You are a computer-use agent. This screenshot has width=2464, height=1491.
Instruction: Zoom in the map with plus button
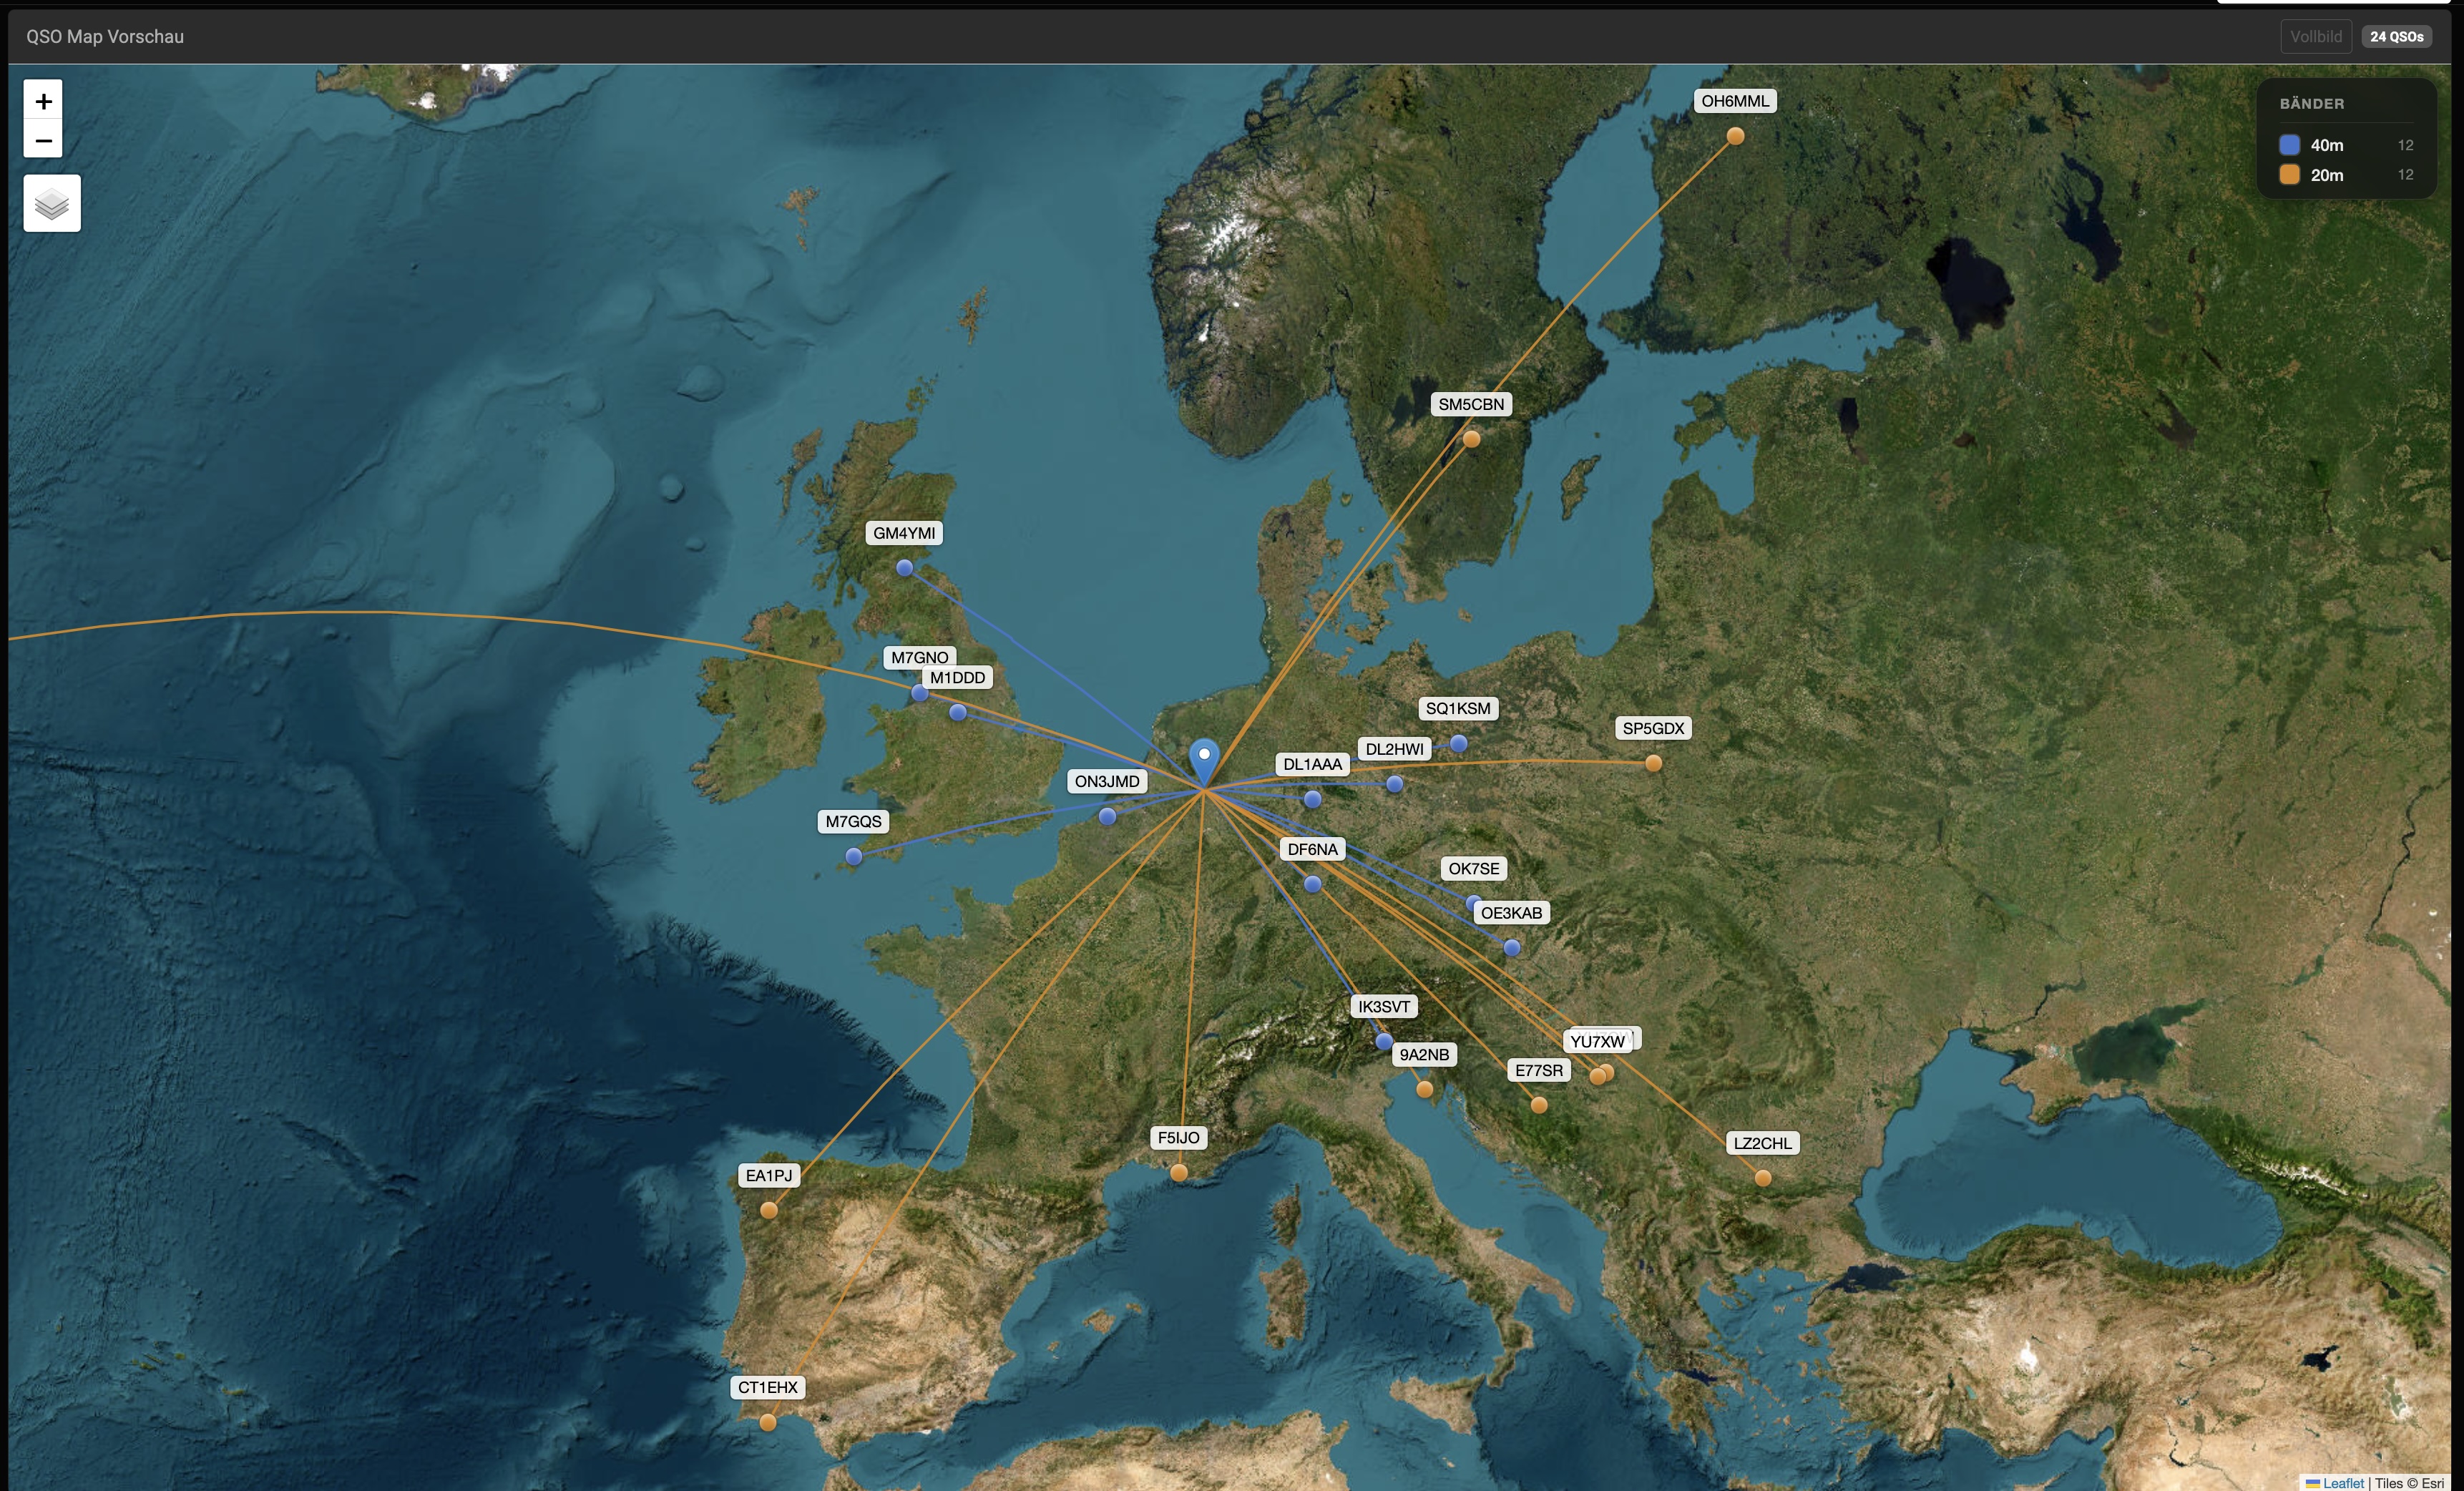pos(43,101)
